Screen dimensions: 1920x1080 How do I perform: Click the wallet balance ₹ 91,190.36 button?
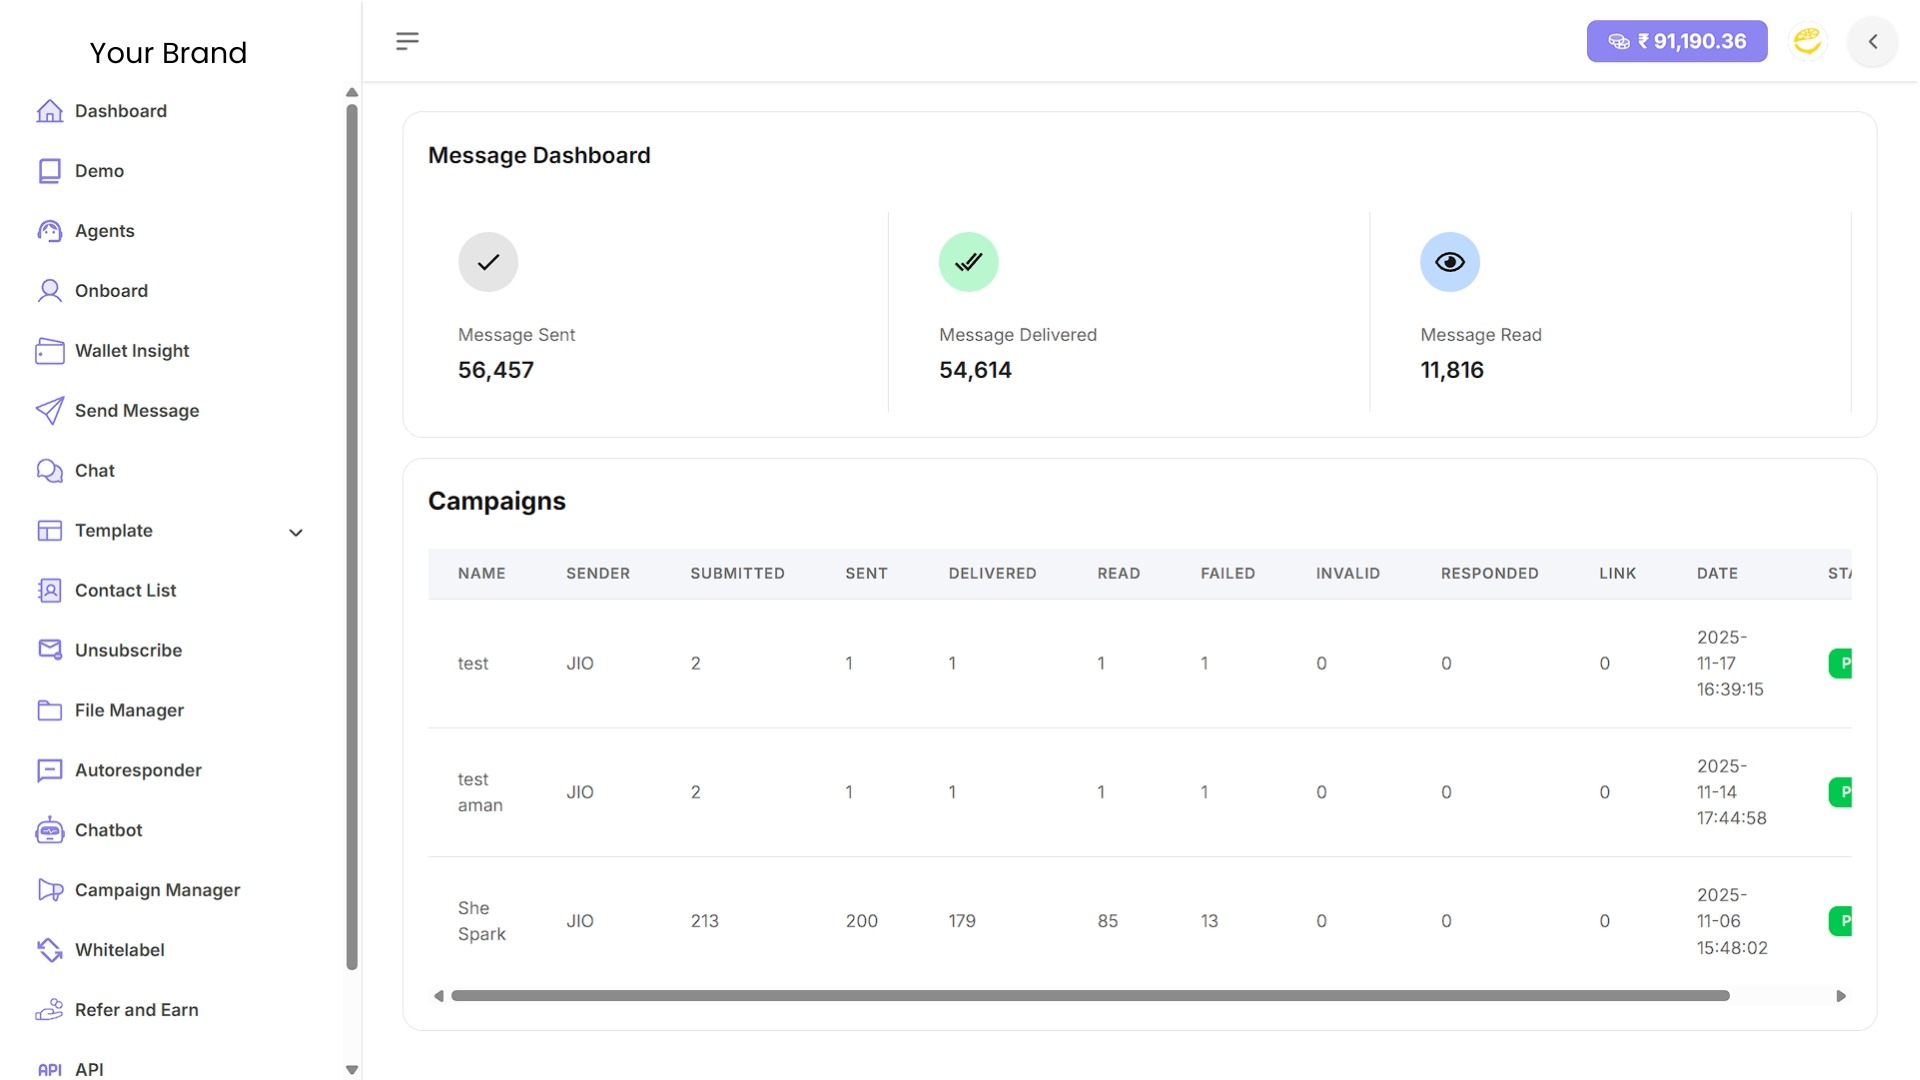coord(1676,41)
